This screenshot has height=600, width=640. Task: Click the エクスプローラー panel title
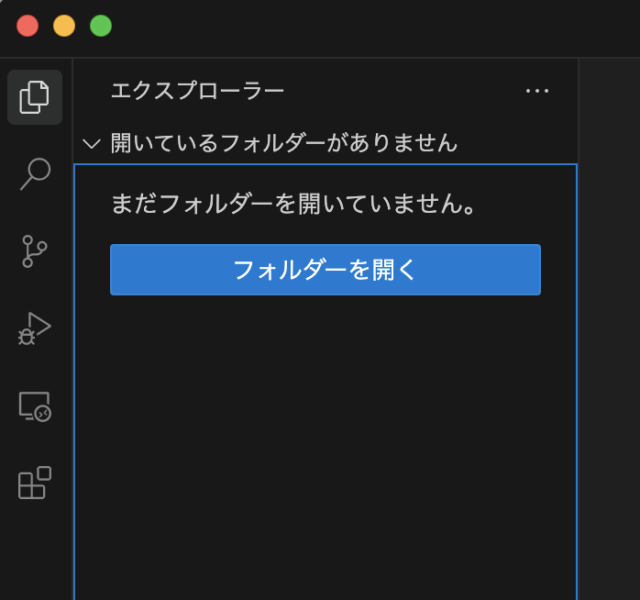[198, 91]
